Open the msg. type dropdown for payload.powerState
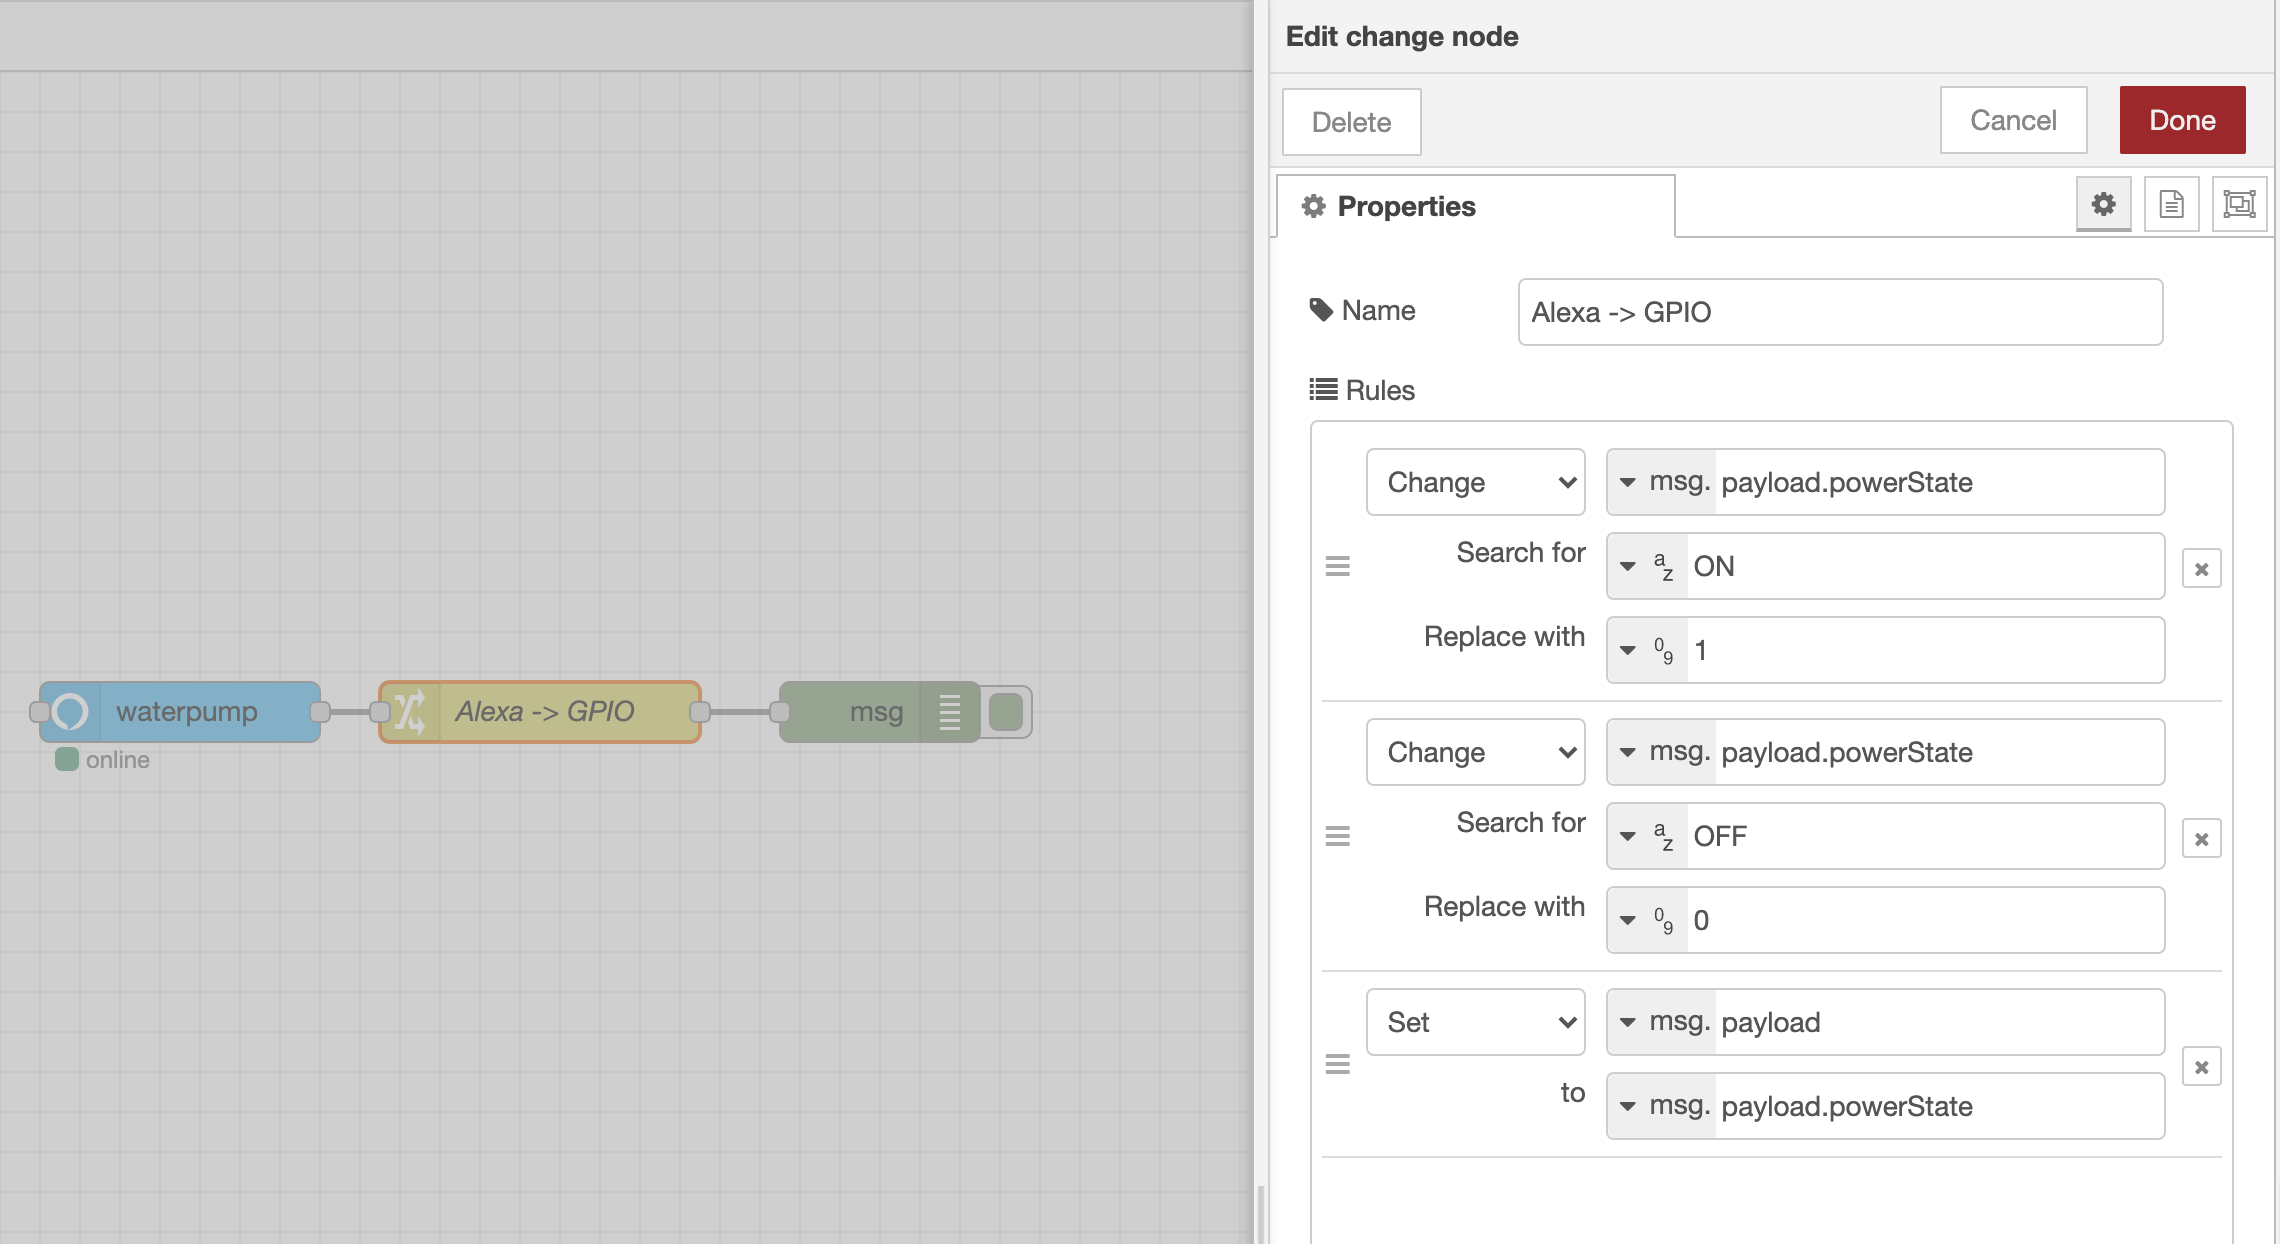 click(1662, 482)
